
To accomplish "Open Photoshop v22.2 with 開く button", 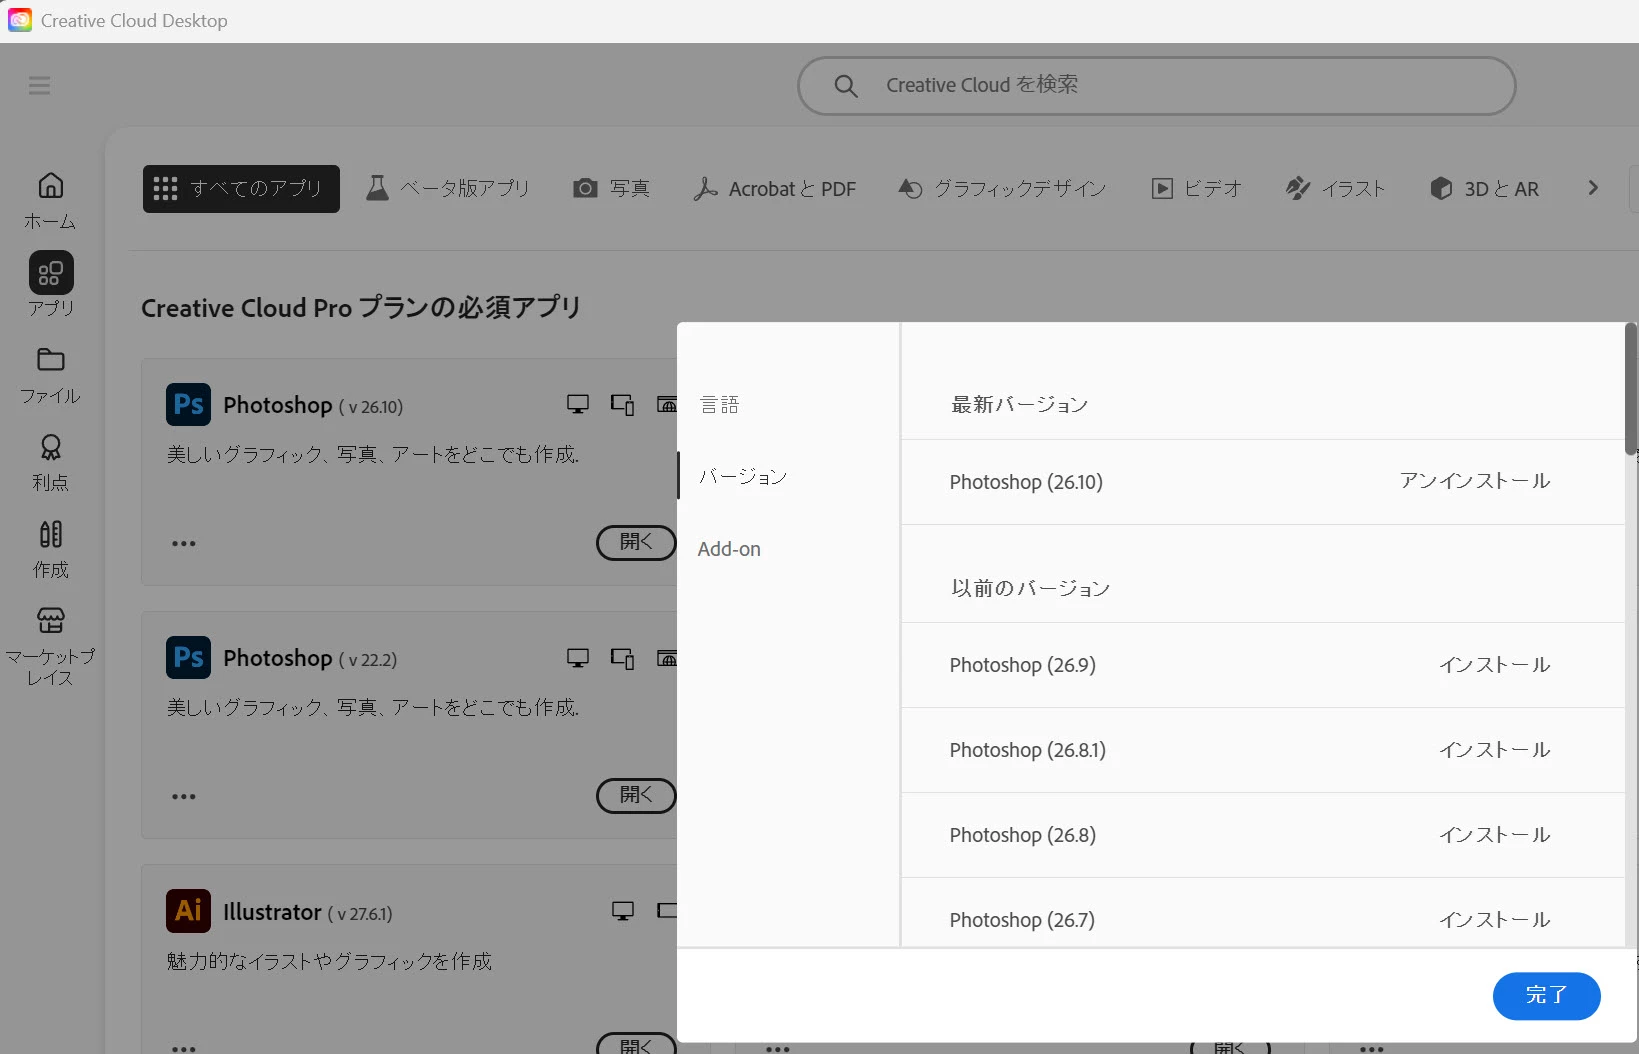I will coord(636,795).
